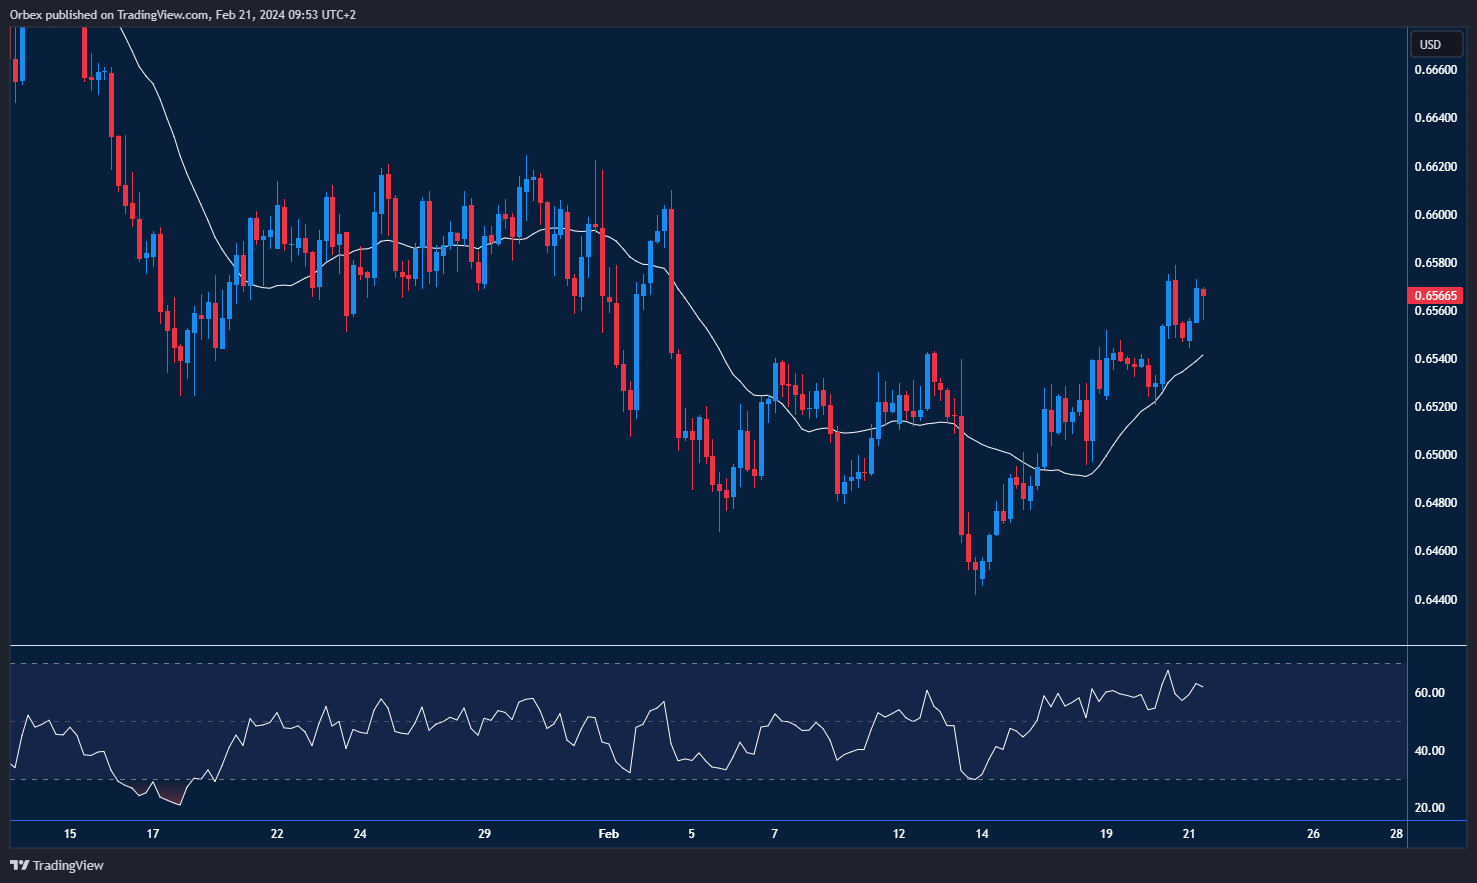The image size is (1477, 883).
Task: Click the RSI 60.00 scale label
Action: tap(1430, 693)
